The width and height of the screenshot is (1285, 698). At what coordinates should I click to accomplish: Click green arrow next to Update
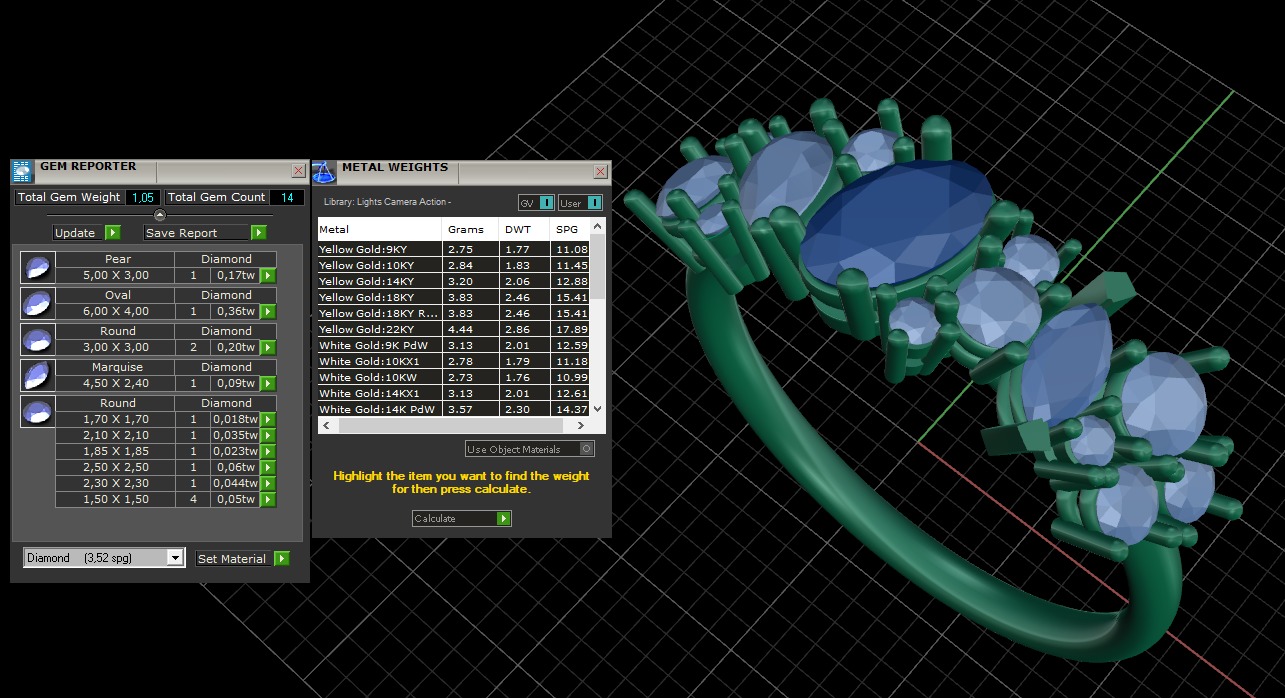[x=113, y=232]
